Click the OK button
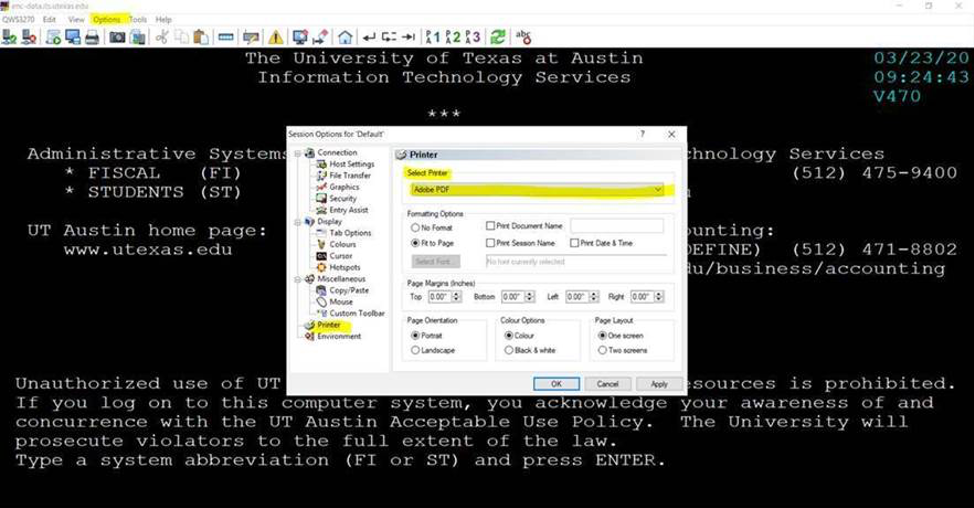The width and height of the screenshot is (974, 508). tap(556, 384)
